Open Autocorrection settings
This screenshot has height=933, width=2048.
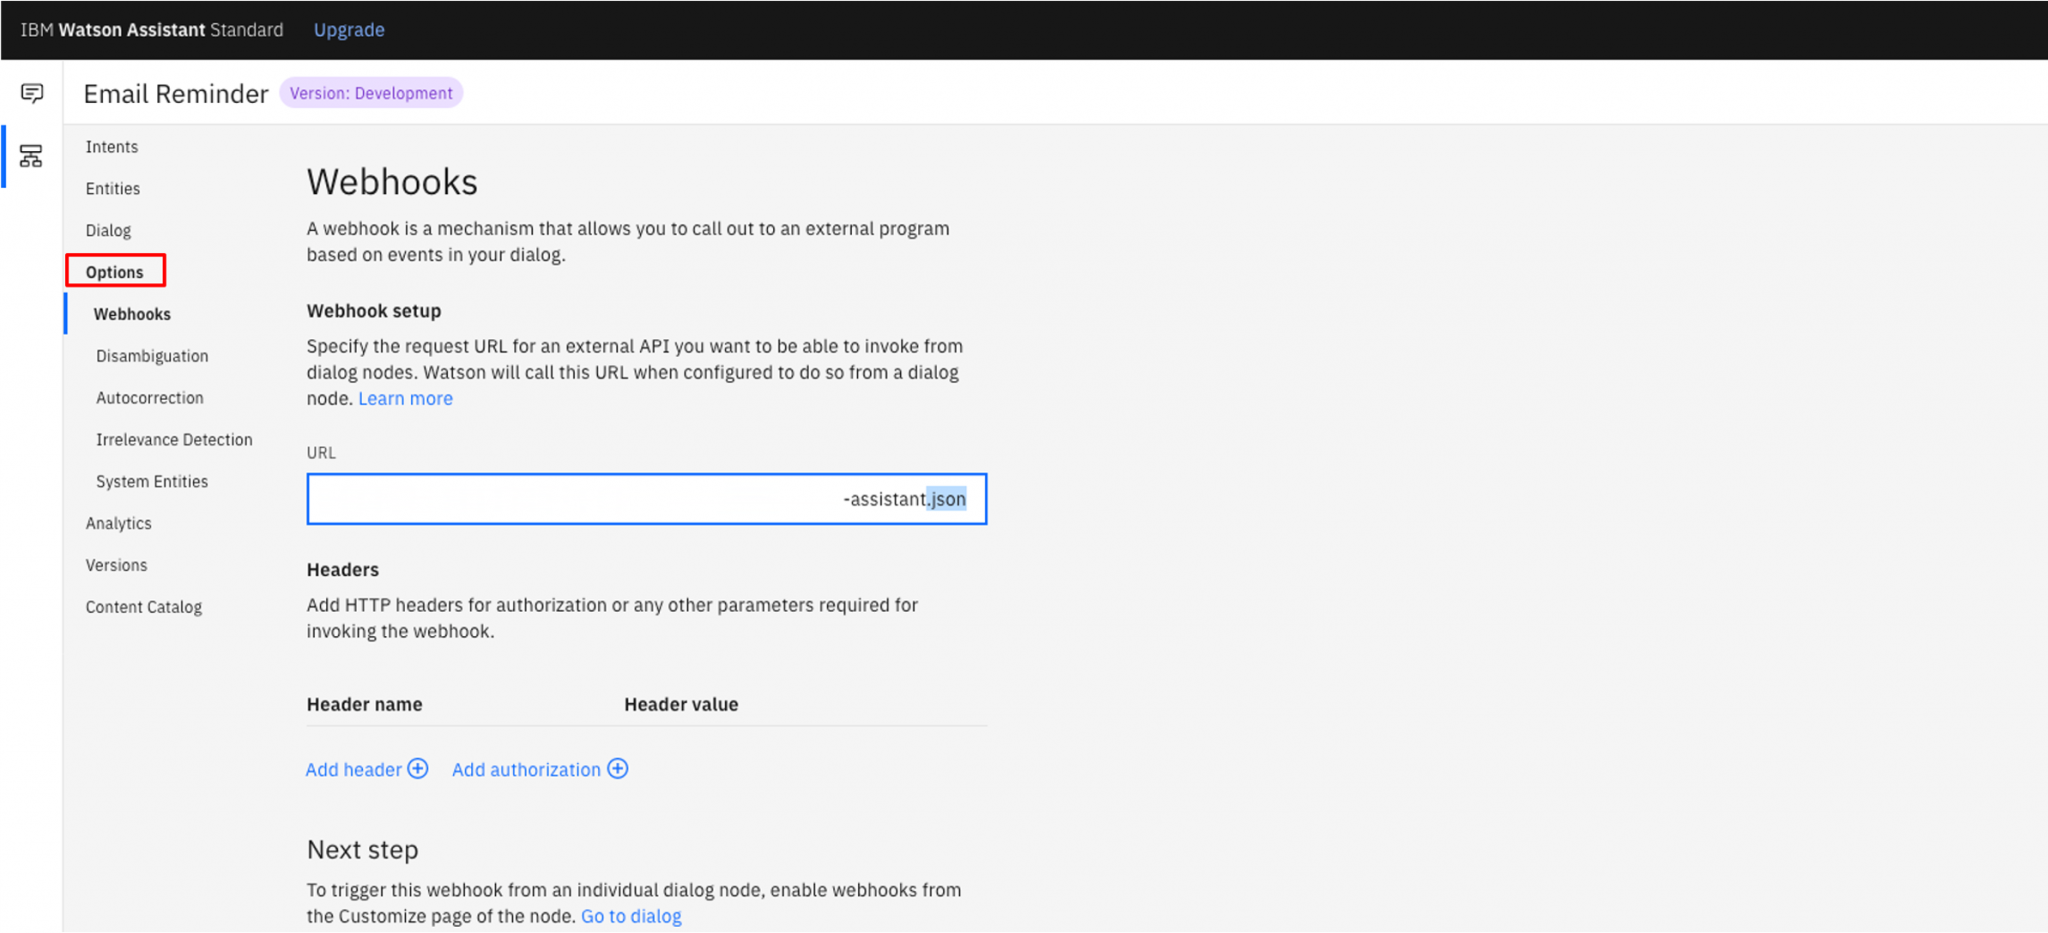click(148, 397)
